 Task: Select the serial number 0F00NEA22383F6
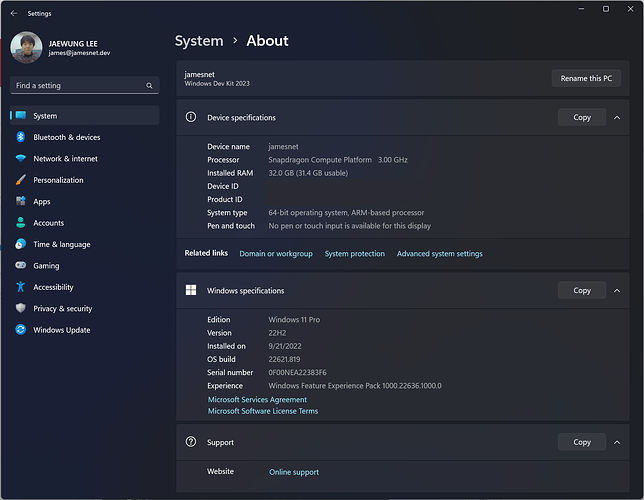coord(297,373)
